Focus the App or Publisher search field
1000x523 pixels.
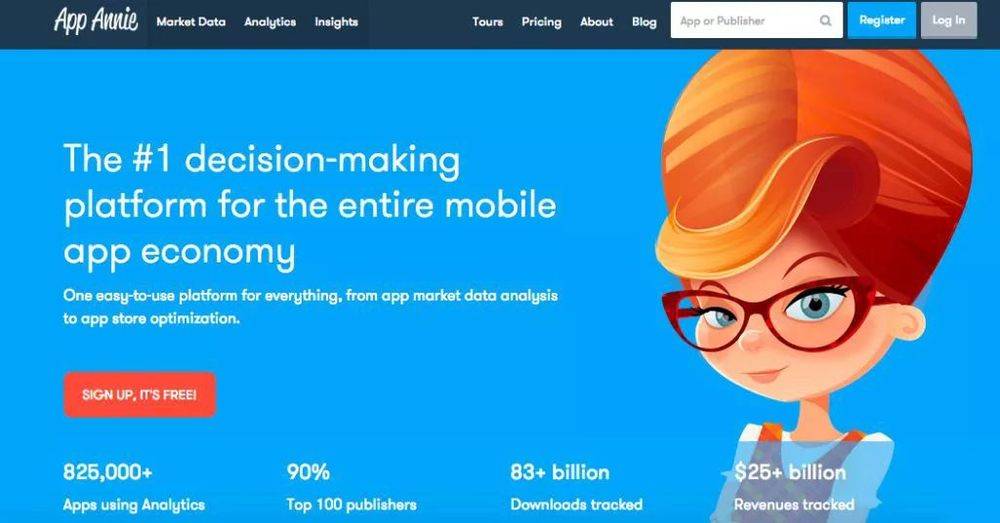[756, 20]
